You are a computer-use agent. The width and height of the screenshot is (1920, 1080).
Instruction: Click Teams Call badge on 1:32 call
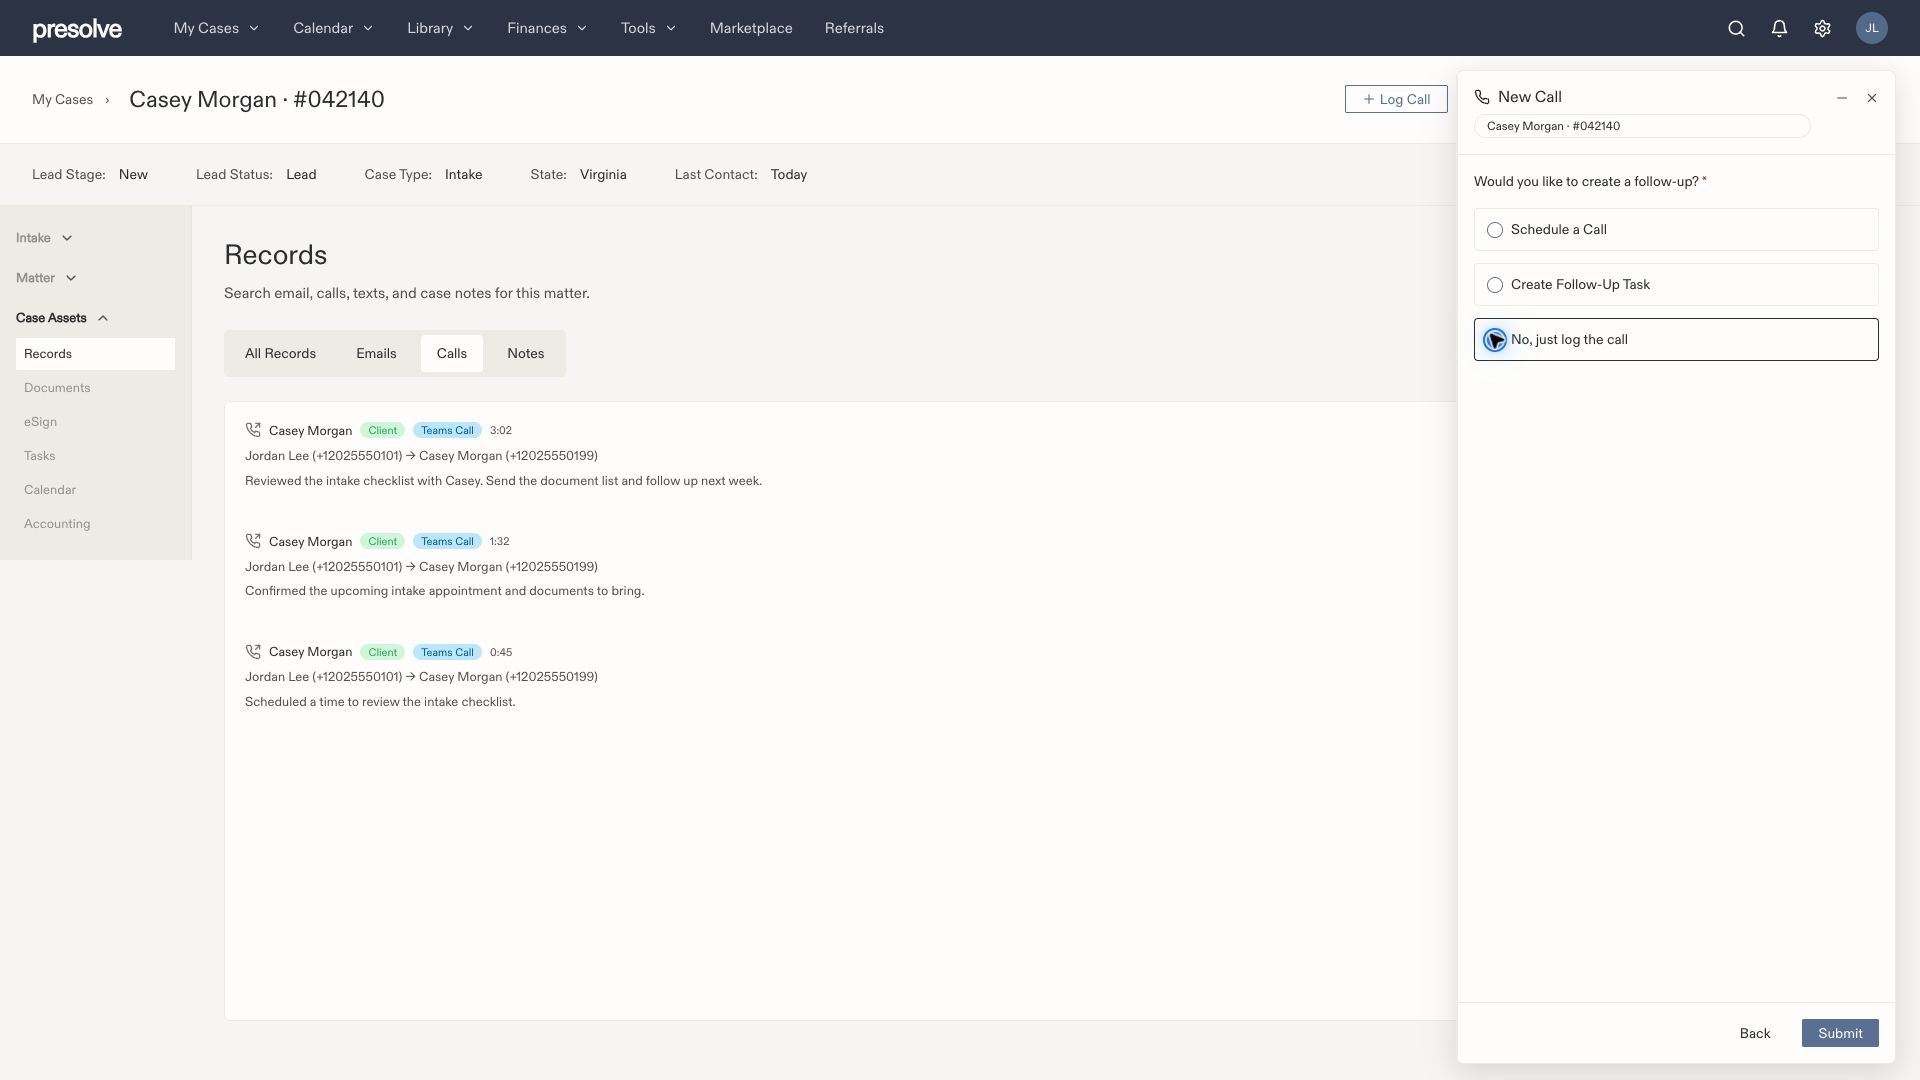[447, 541]
